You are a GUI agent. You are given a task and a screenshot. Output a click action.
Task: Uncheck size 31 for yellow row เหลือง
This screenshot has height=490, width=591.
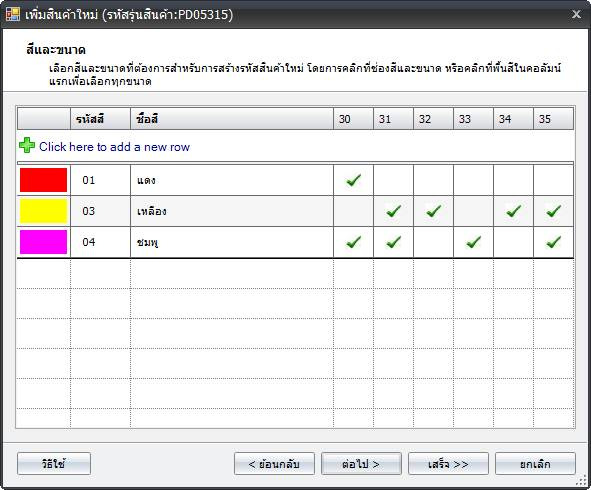pyautogui.click(x=393, y=211)
